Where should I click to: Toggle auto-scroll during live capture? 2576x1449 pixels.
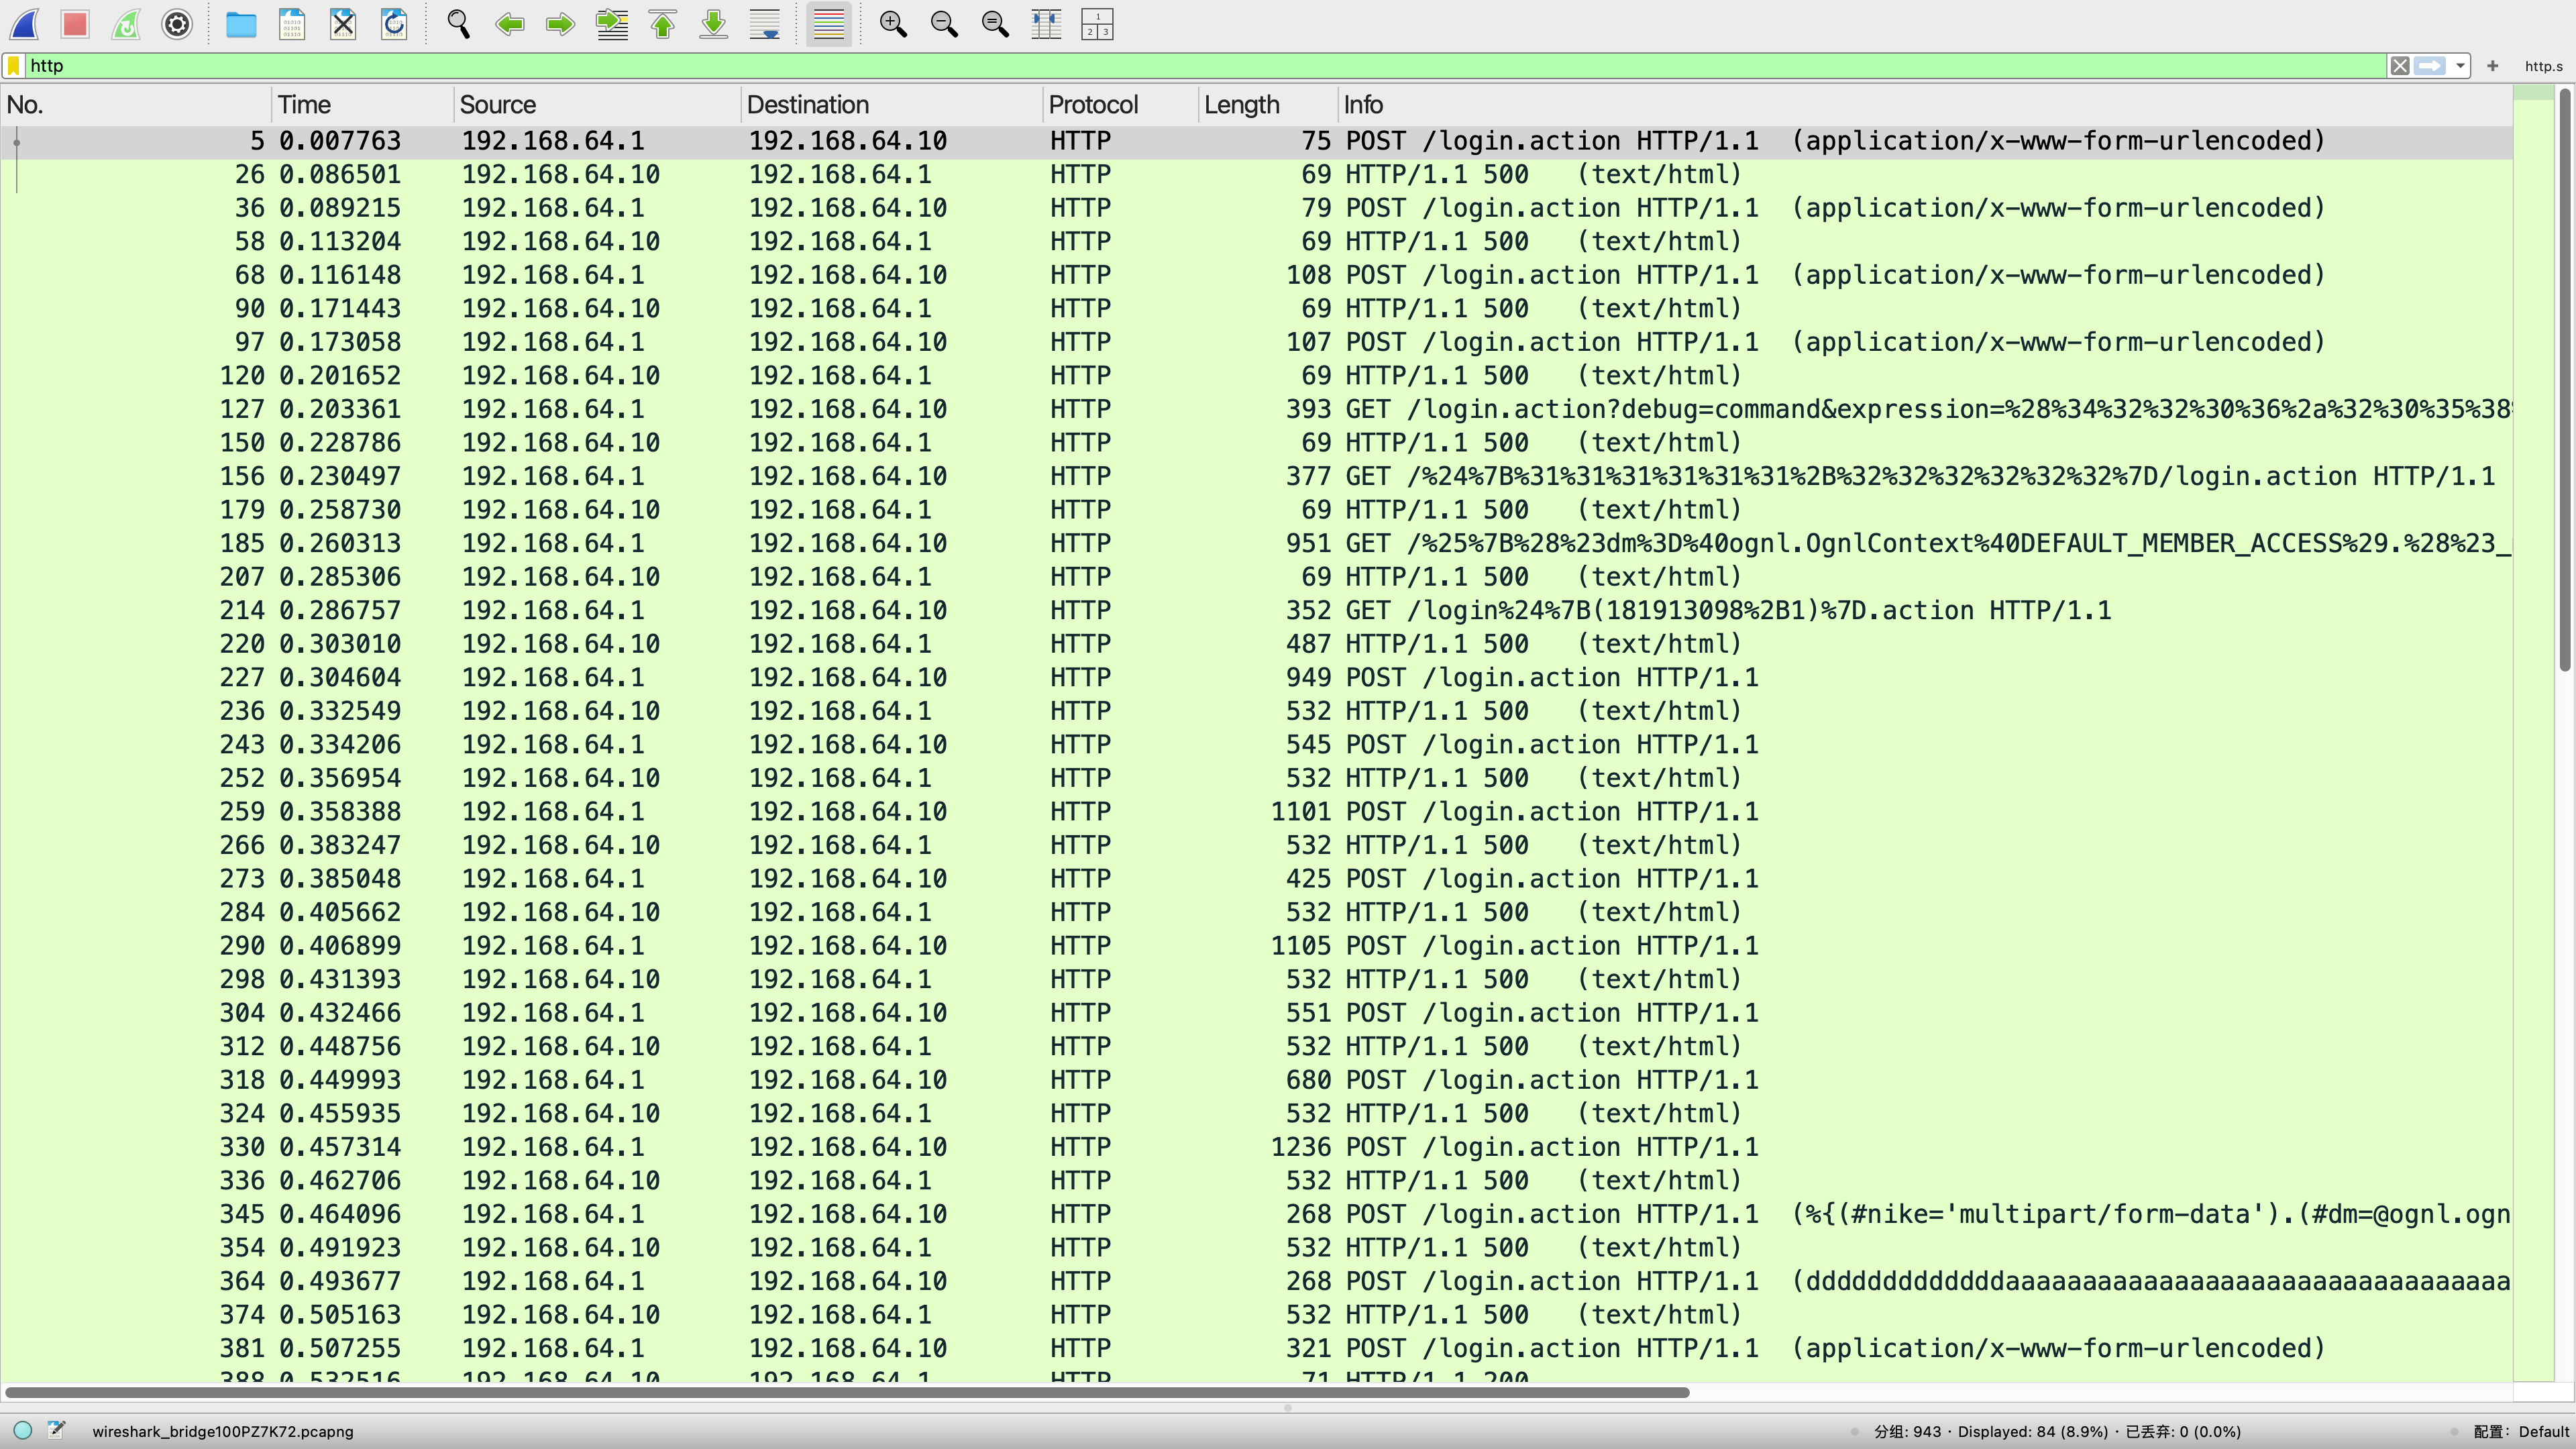point(765,24)
